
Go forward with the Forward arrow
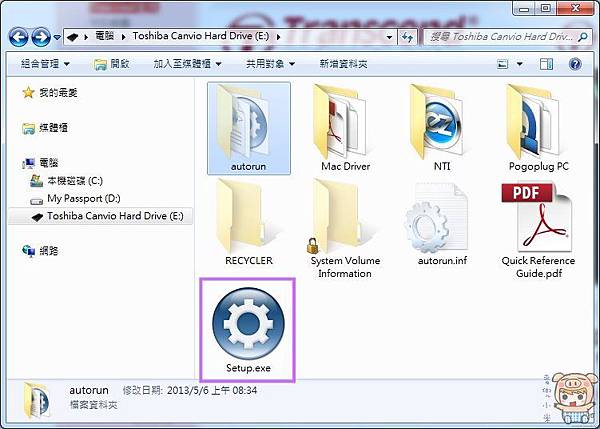point(41,37)
